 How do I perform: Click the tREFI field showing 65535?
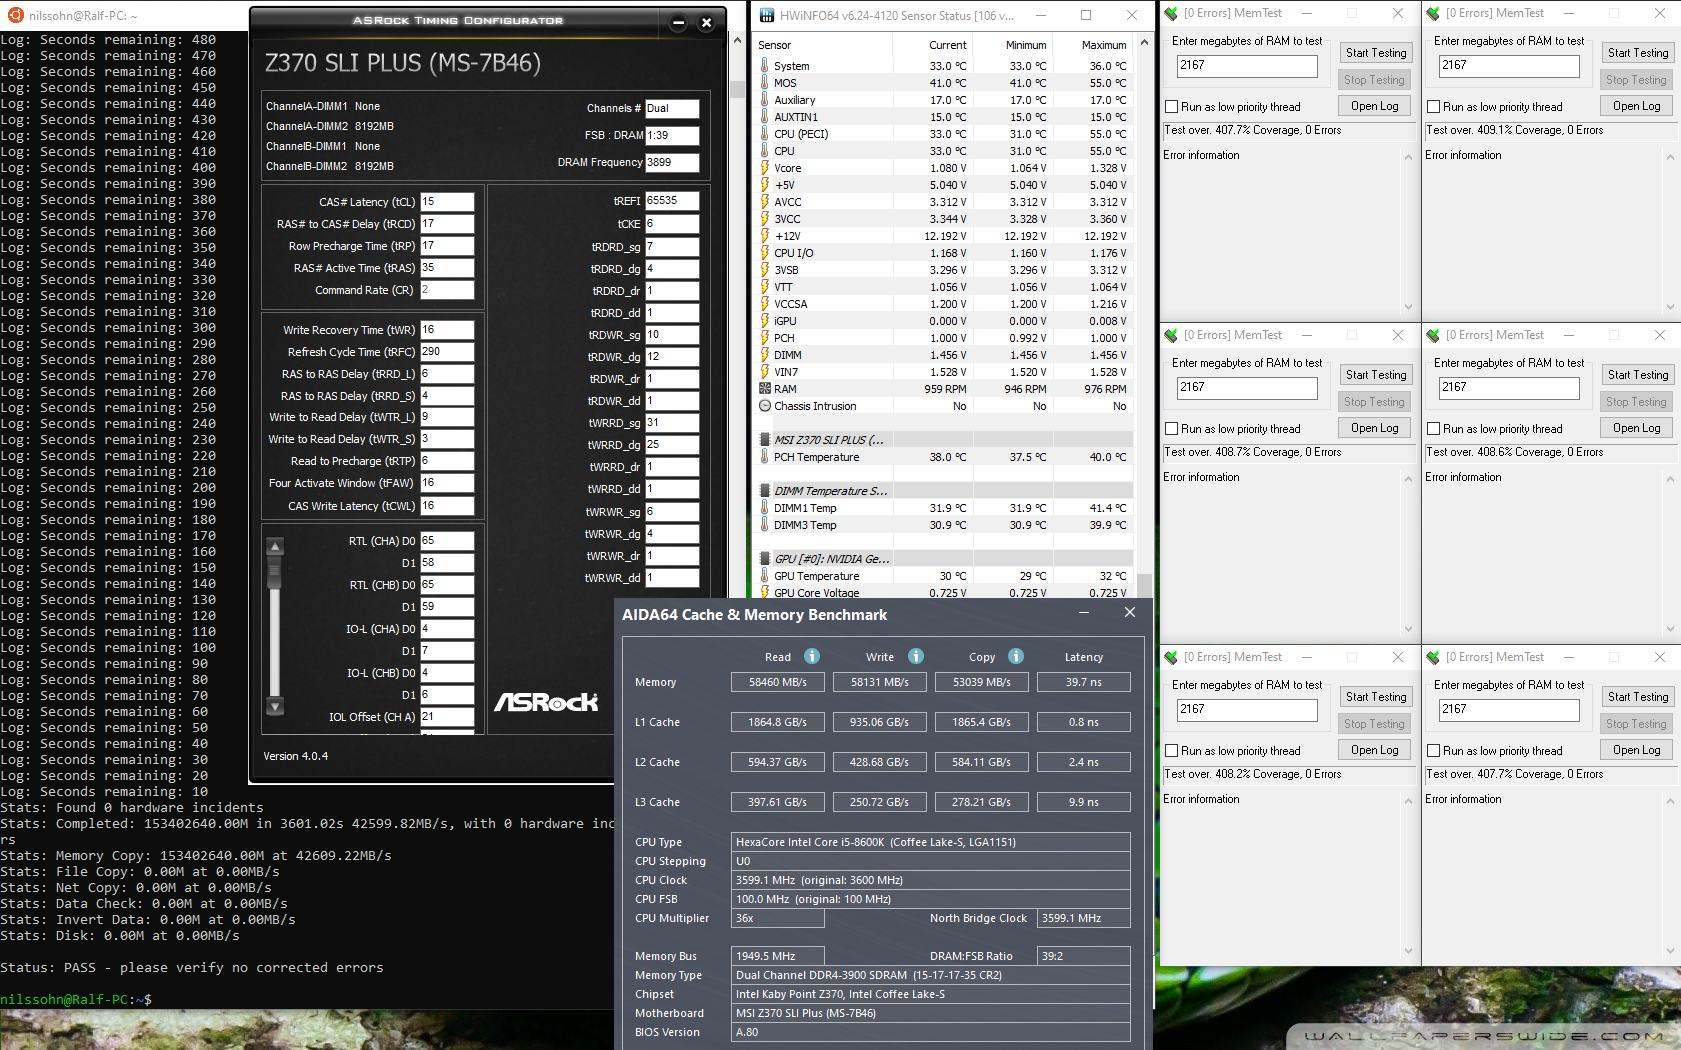tap(672, 201)
